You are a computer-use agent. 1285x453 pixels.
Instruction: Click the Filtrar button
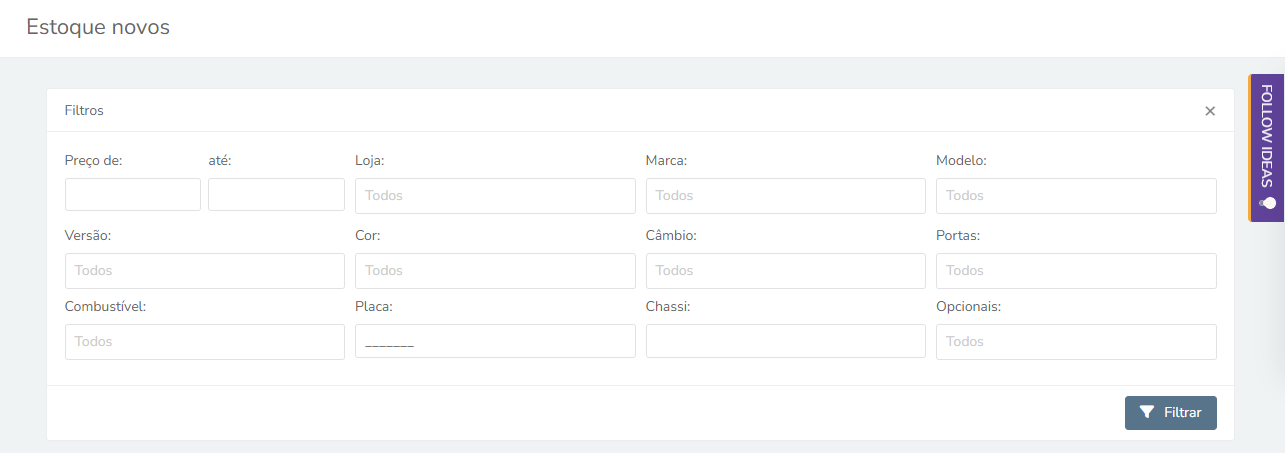coord(1171,413)
